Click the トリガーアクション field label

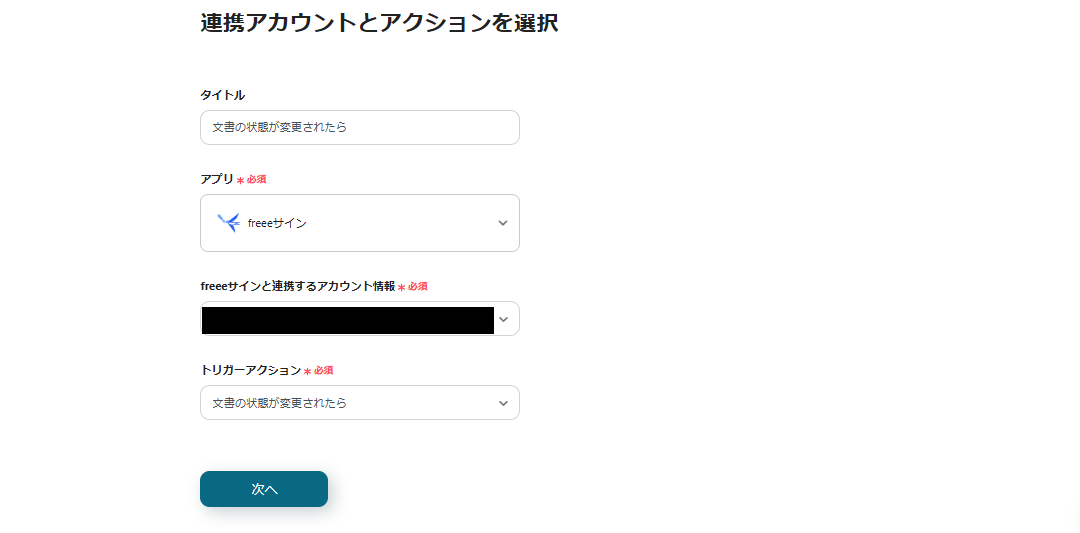(x=250, y=370)
